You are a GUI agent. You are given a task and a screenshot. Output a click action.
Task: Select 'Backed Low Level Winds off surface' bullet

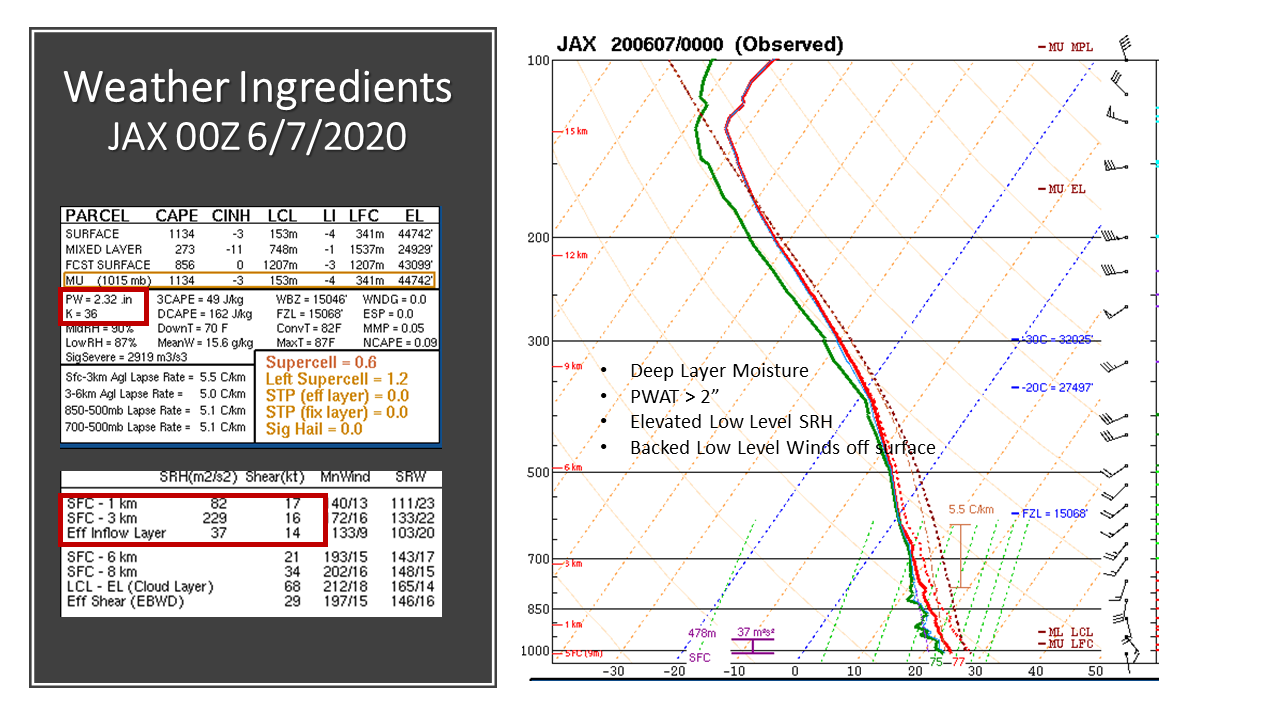[x=782, y=447]
